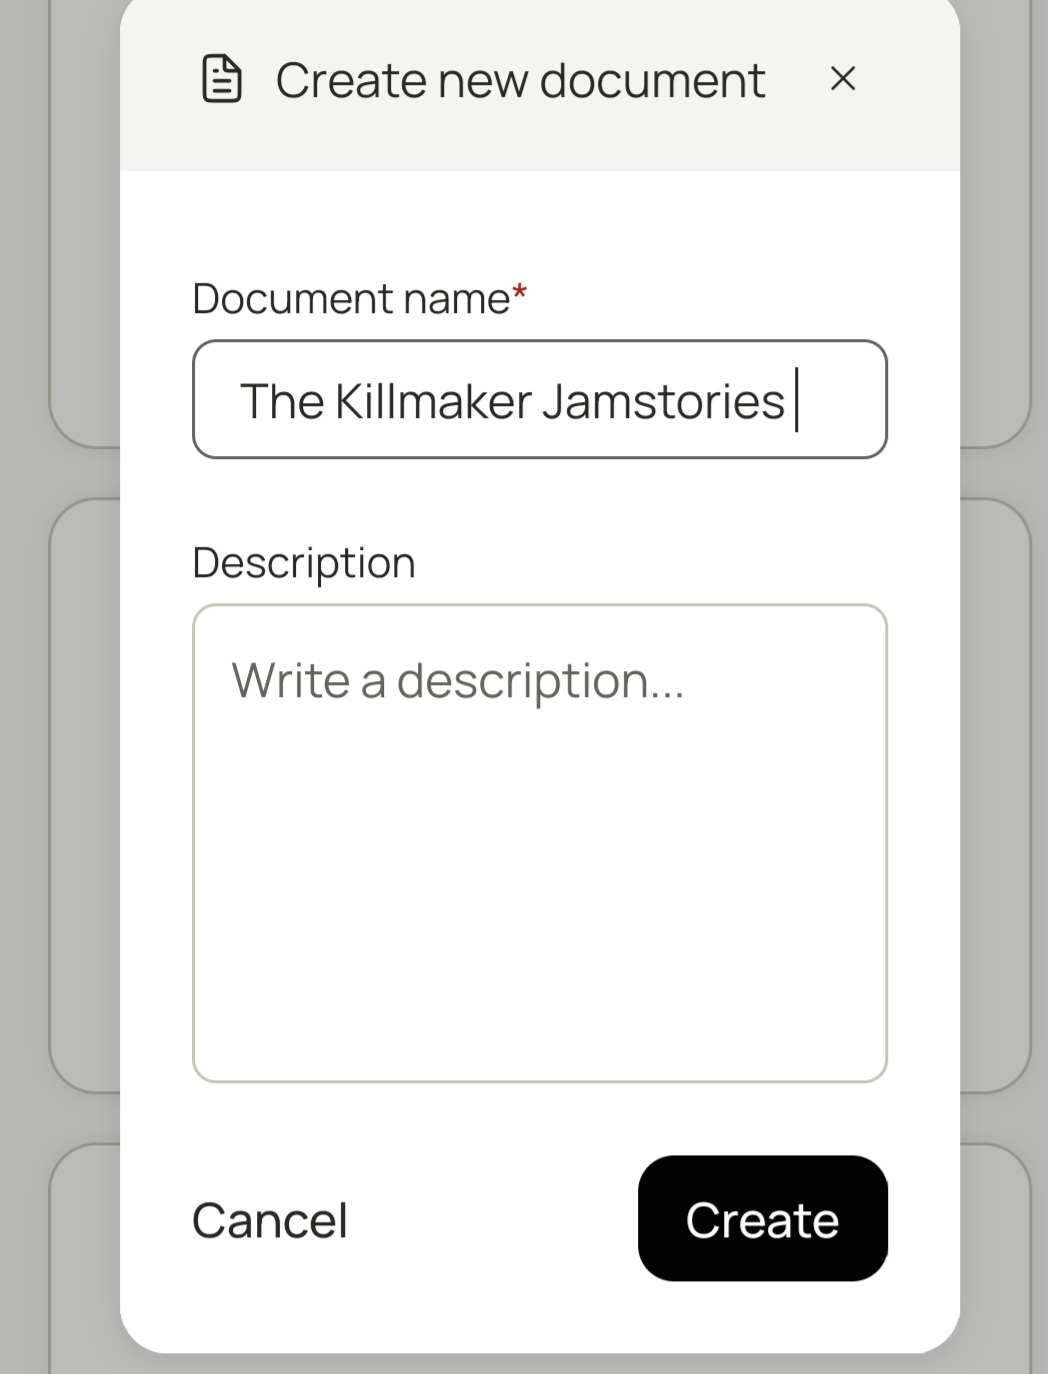Click the Create button
This screenshot has width=1048, height=1374.
click(x=762, y=1218)
